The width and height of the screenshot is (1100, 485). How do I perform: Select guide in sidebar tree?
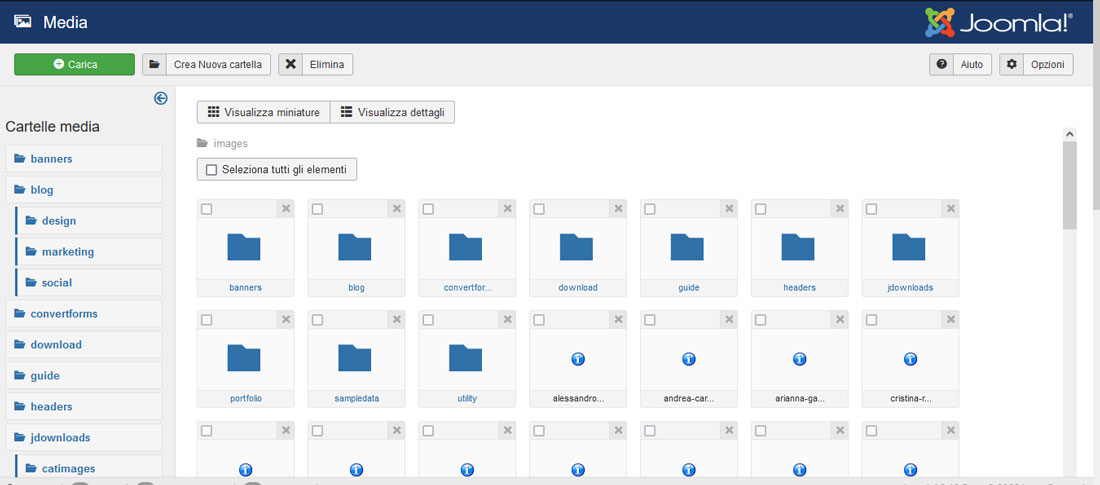[84, 375]
